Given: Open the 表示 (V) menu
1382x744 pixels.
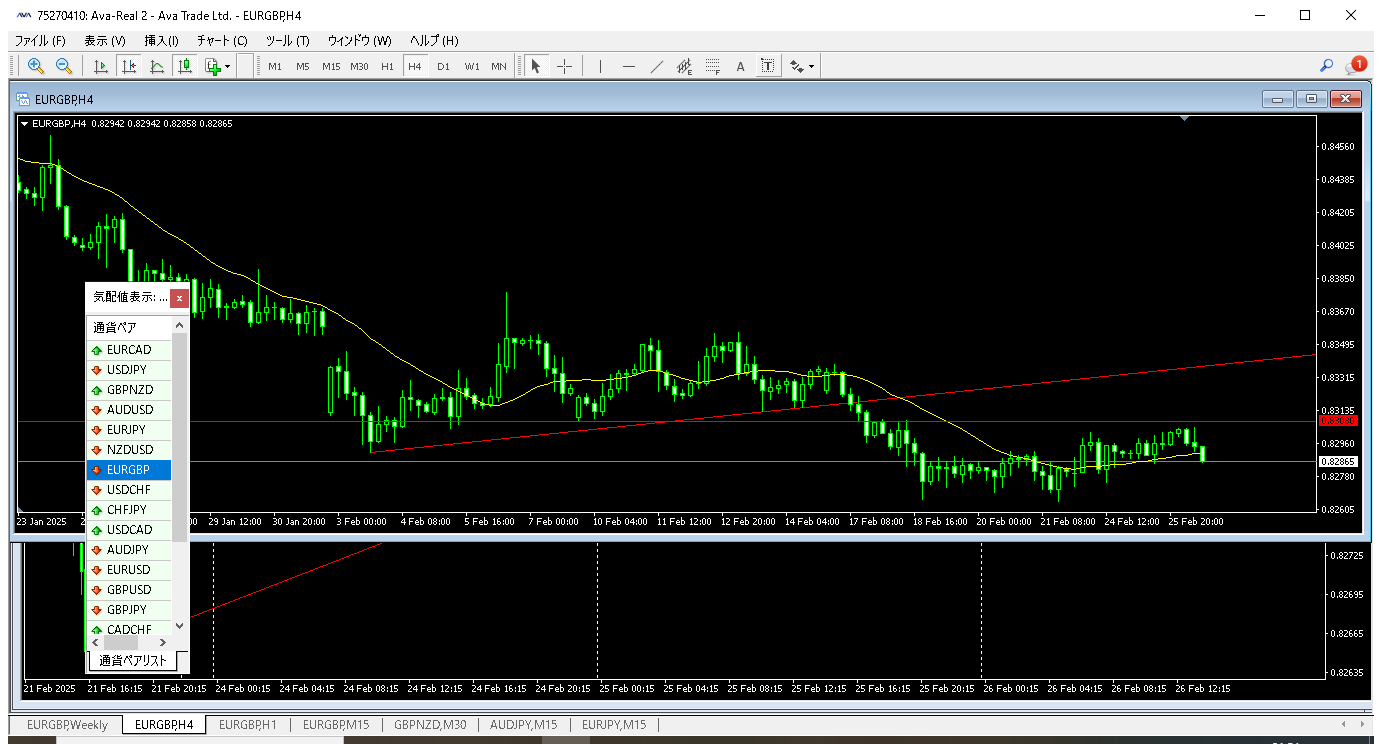Looking at the screenshot, I should click(x=105, y=41).
